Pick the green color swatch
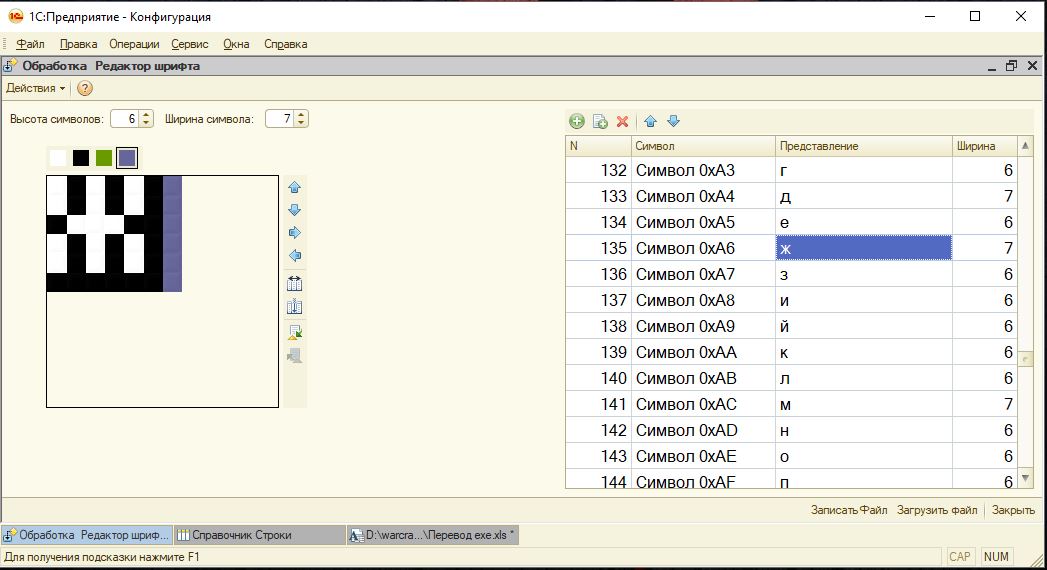Viewport: 1047px width, 570px height. tap(103, 158)
